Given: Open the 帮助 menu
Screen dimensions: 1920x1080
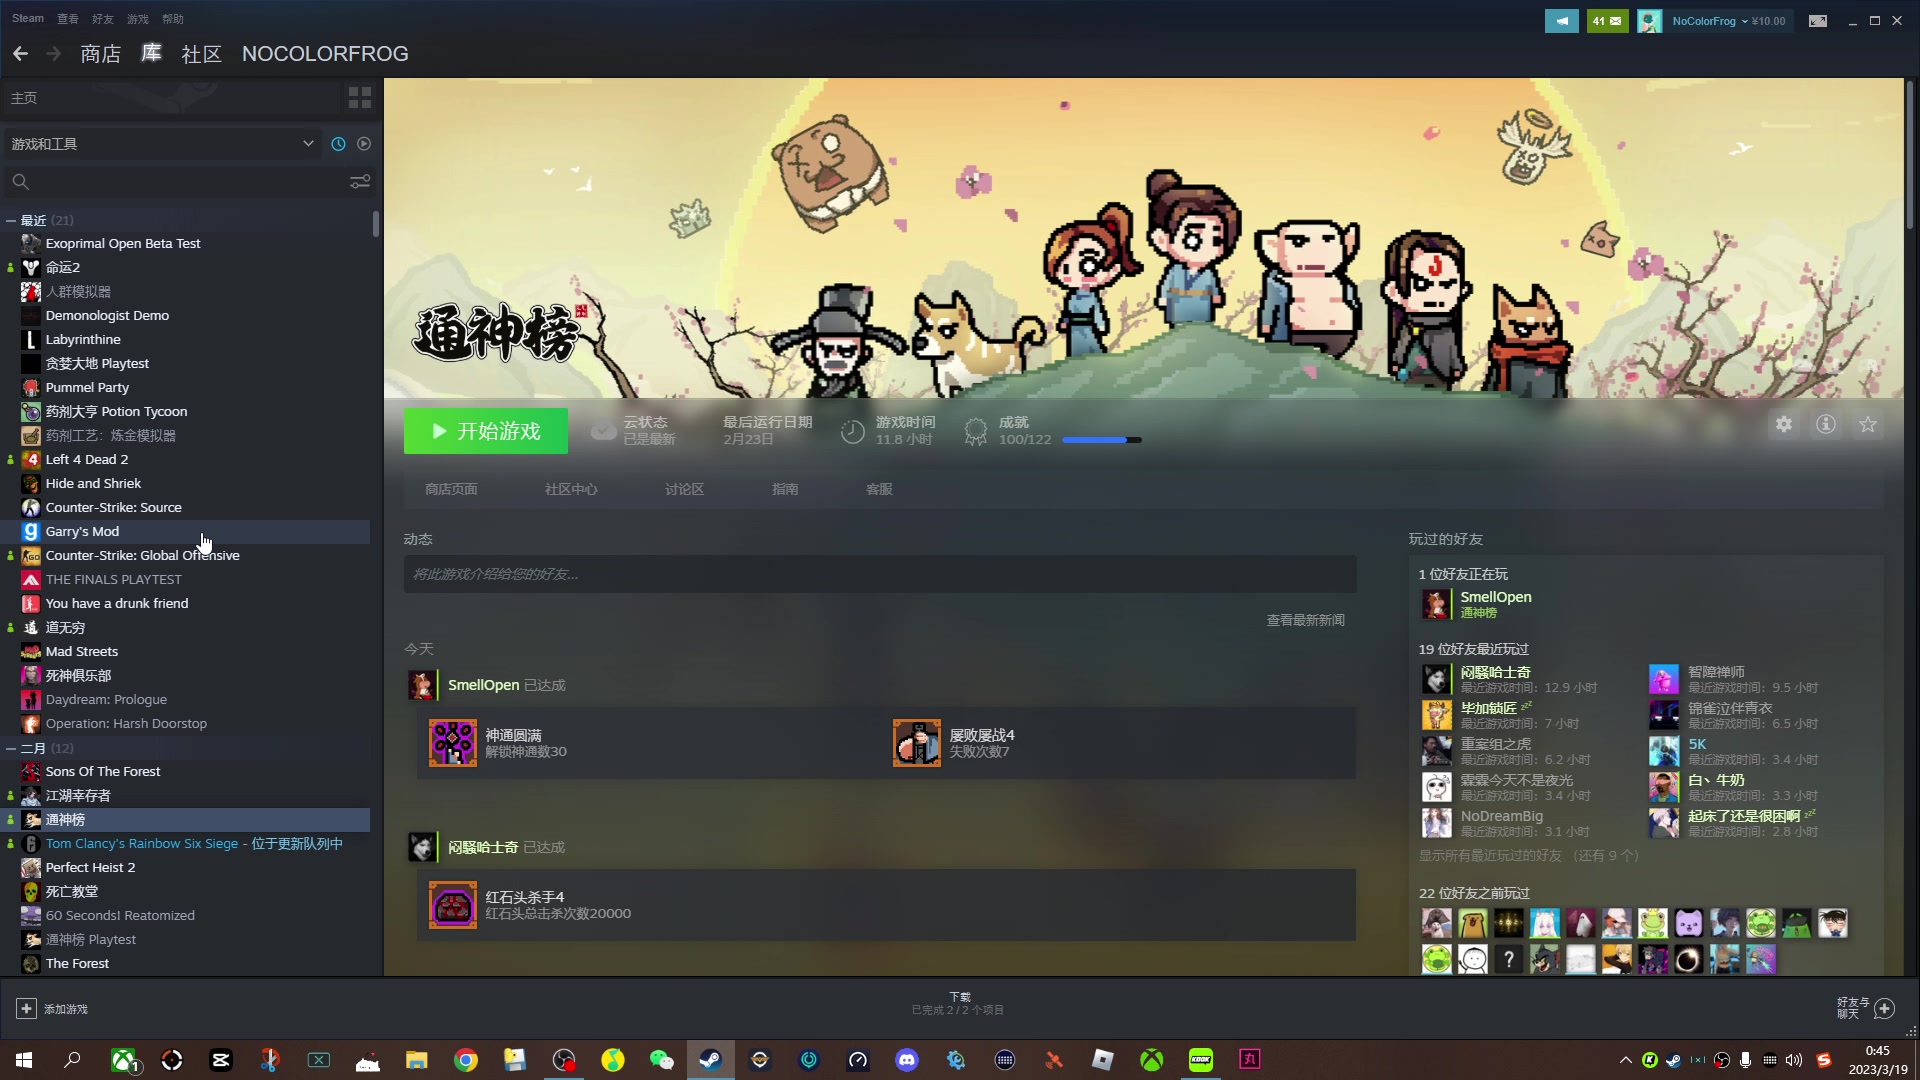Looking at the screenshot, I should click(x=173, y=19).
